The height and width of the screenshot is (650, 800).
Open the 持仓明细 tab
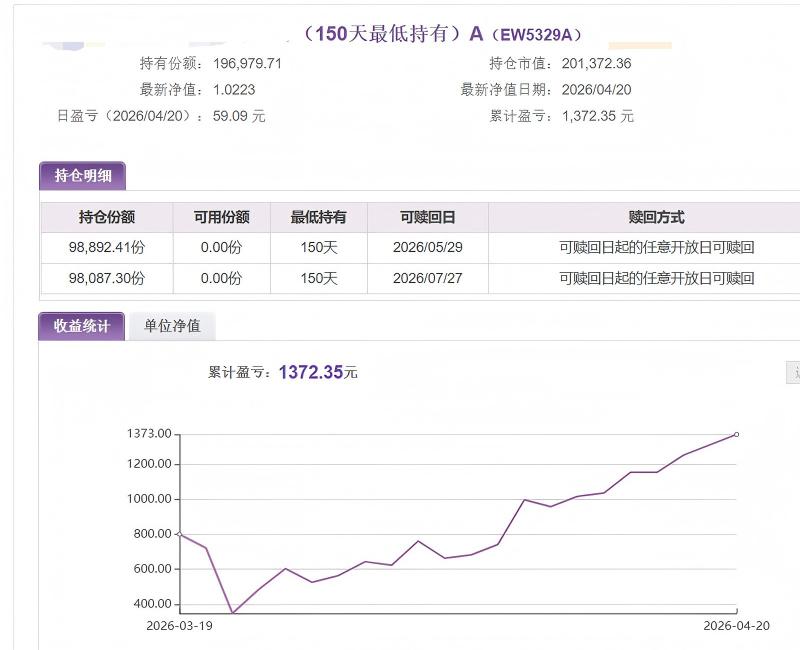tap(82, 176)
